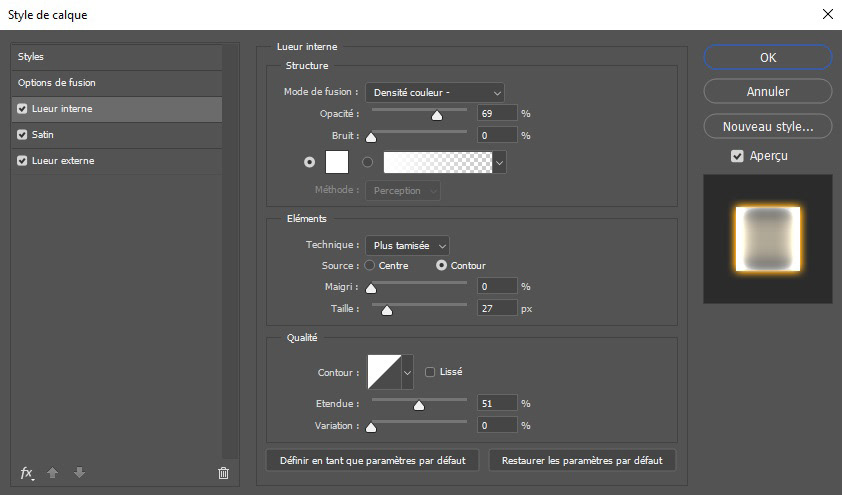Screen dimensions: 842x495
Task: Disable the Lueur externe checkbox
Action: (22, 161)
